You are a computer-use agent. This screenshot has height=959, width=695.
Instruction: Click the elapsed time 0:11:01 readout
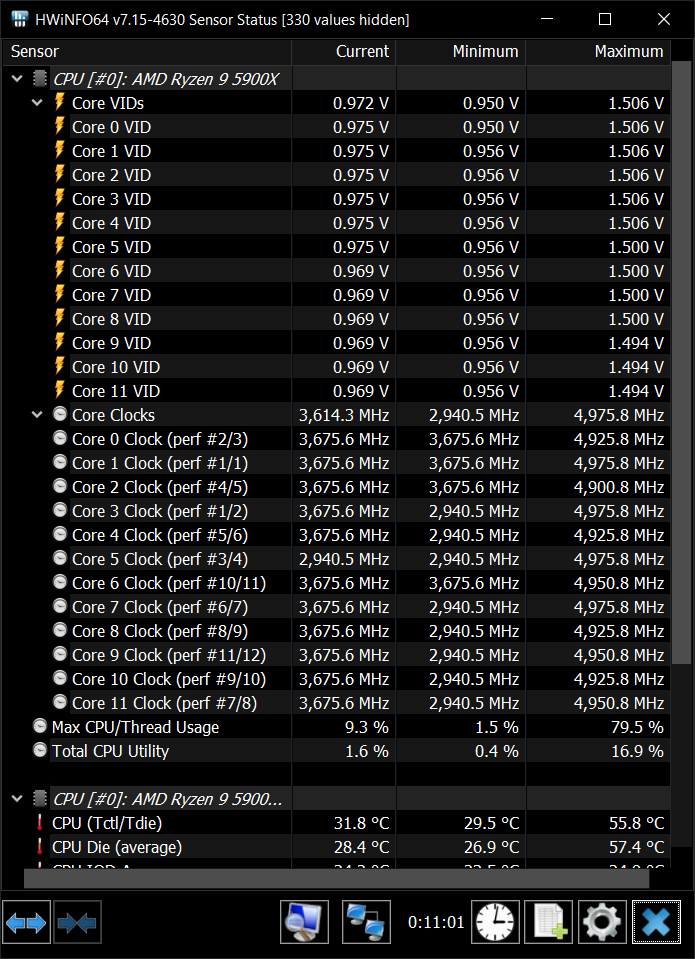[x=436, y=922]
